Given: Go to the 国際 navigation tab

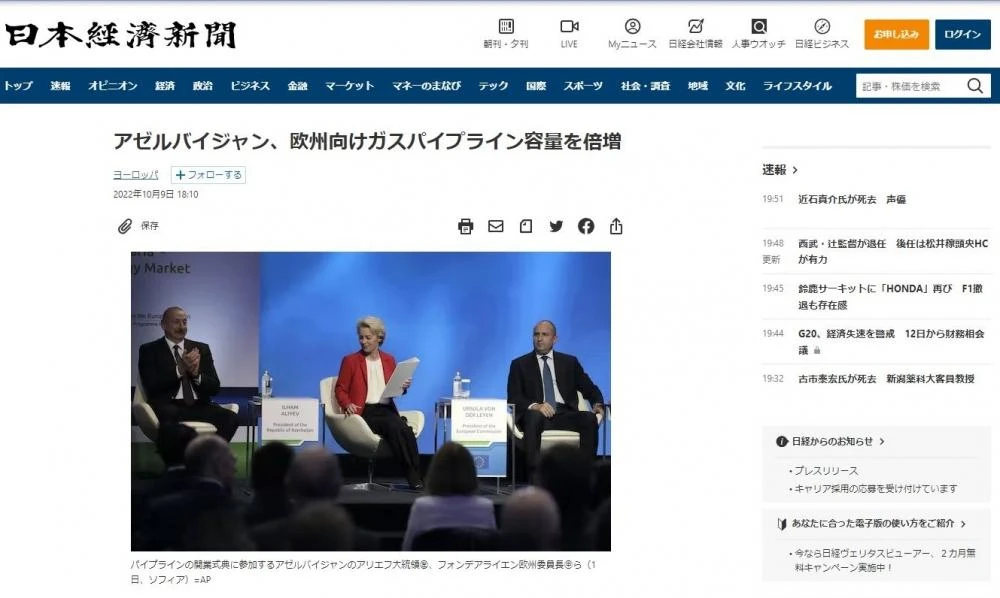Looking at the screenshot, I should click(x=536, y=86).
